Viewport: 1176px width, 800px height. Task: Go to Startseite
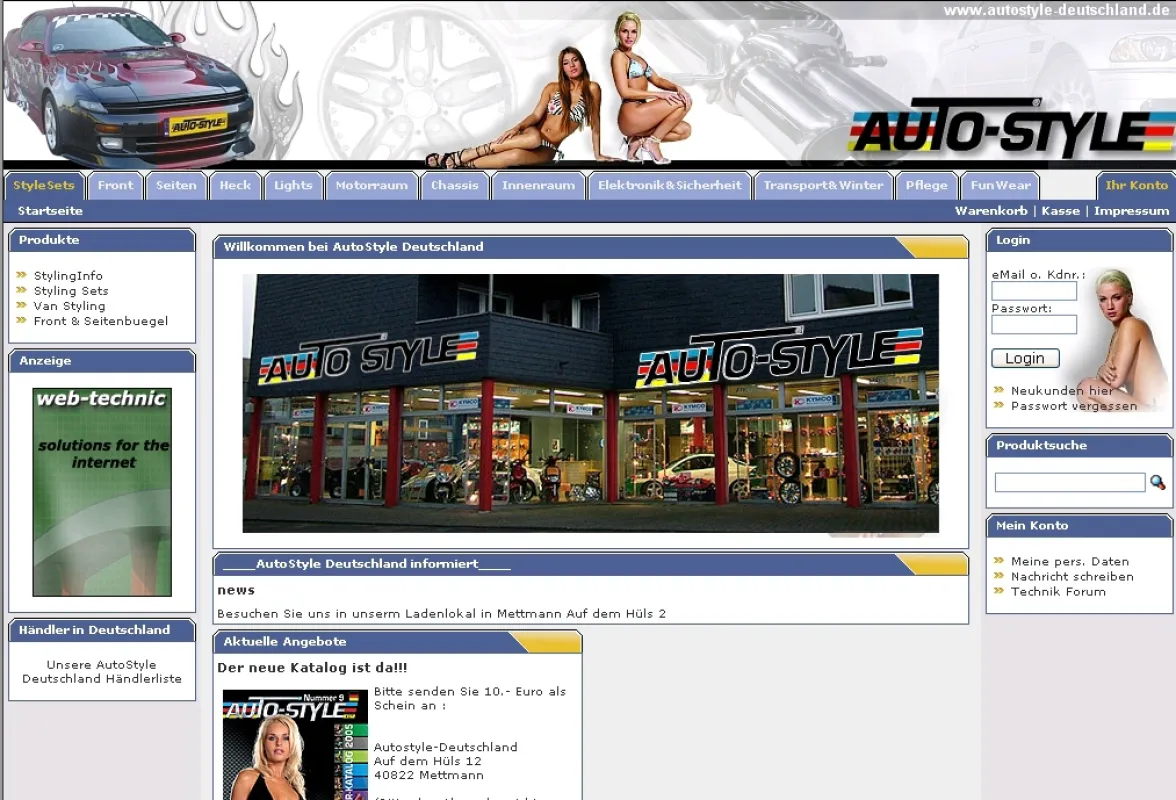pyautogui.click(x=50, y=211)
